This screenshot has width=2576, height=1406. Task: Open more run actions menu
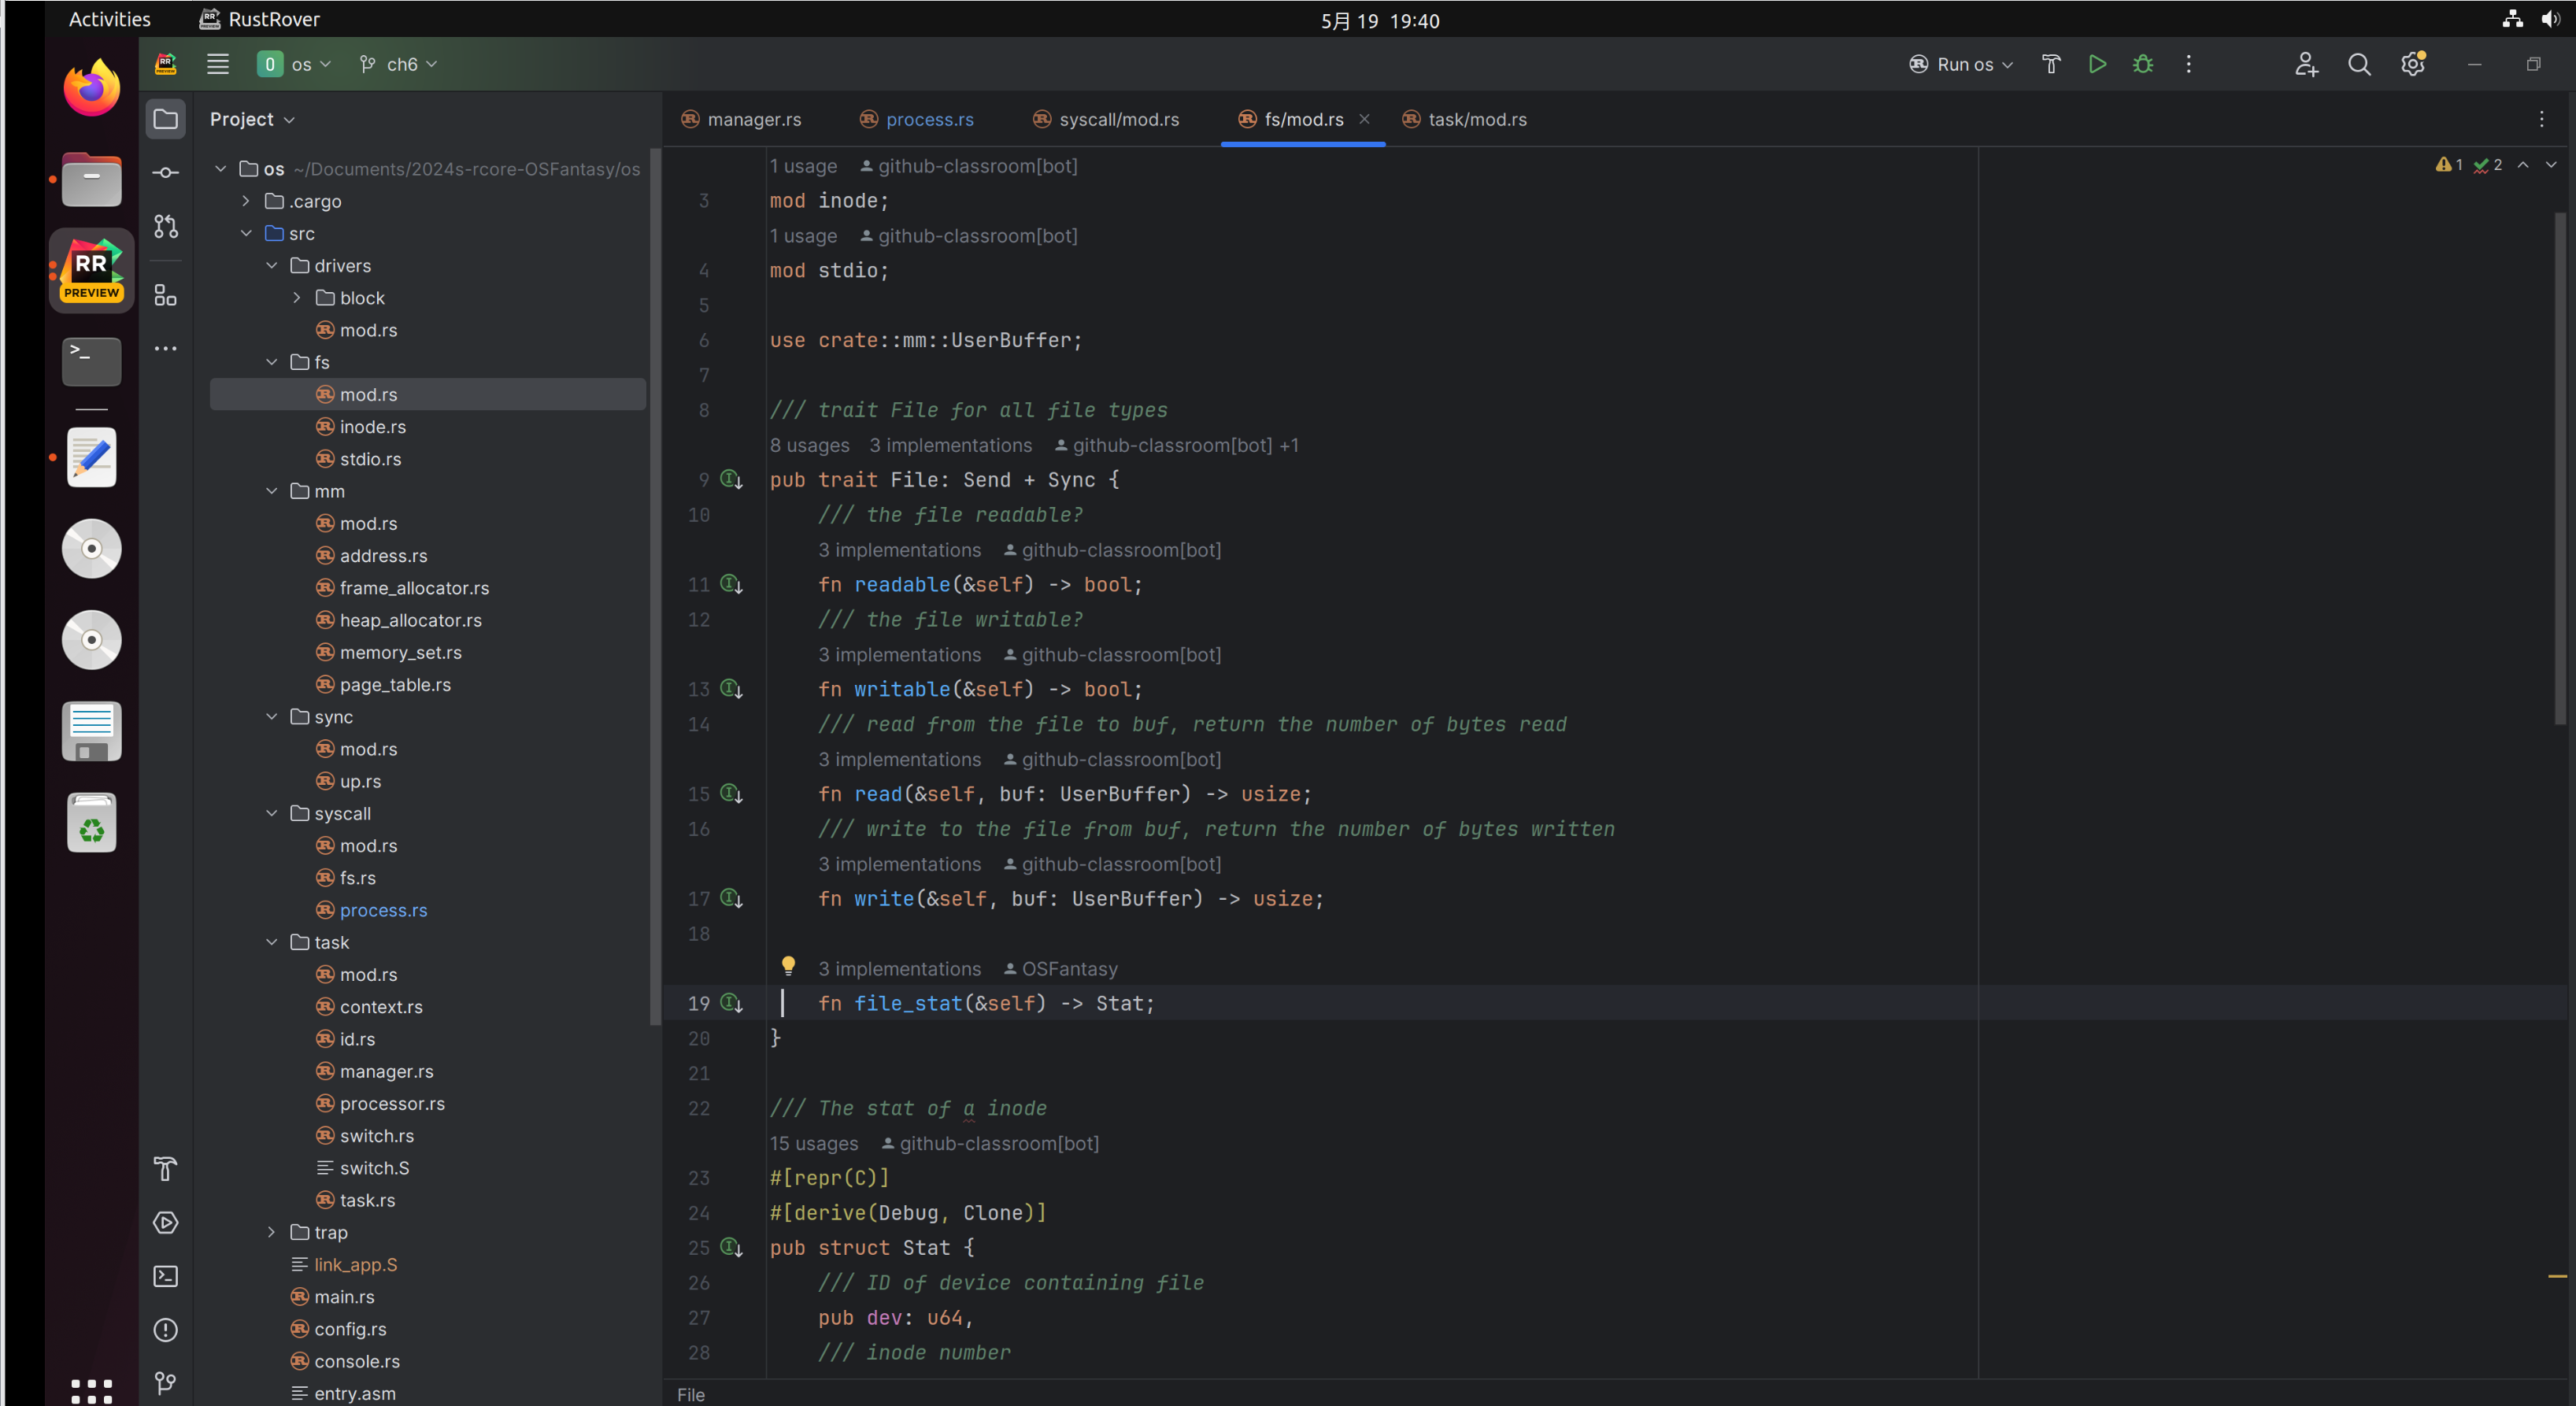2189,64
